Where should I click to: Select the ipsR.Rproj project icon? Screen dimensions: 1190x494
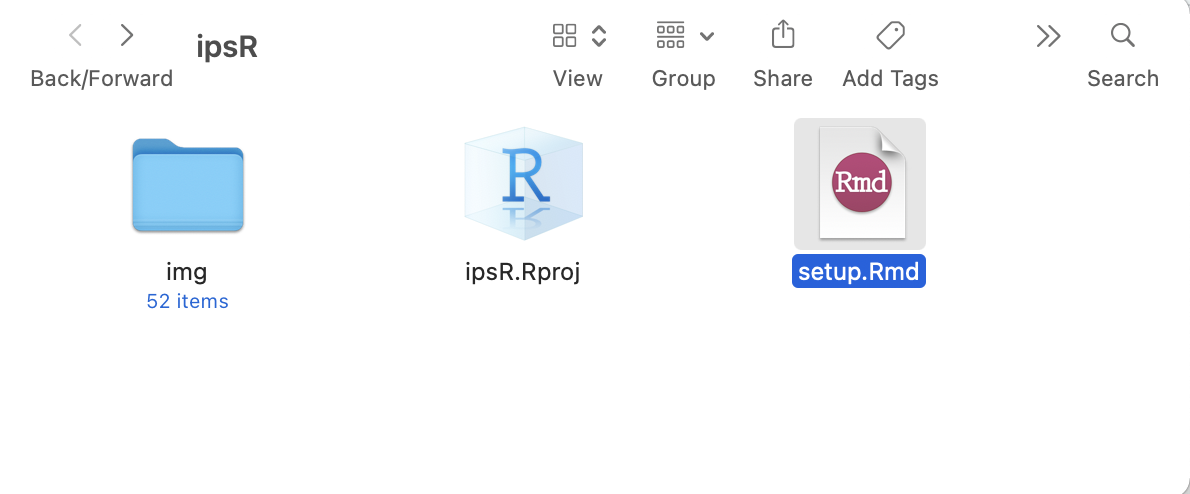(x=523, y=185)
